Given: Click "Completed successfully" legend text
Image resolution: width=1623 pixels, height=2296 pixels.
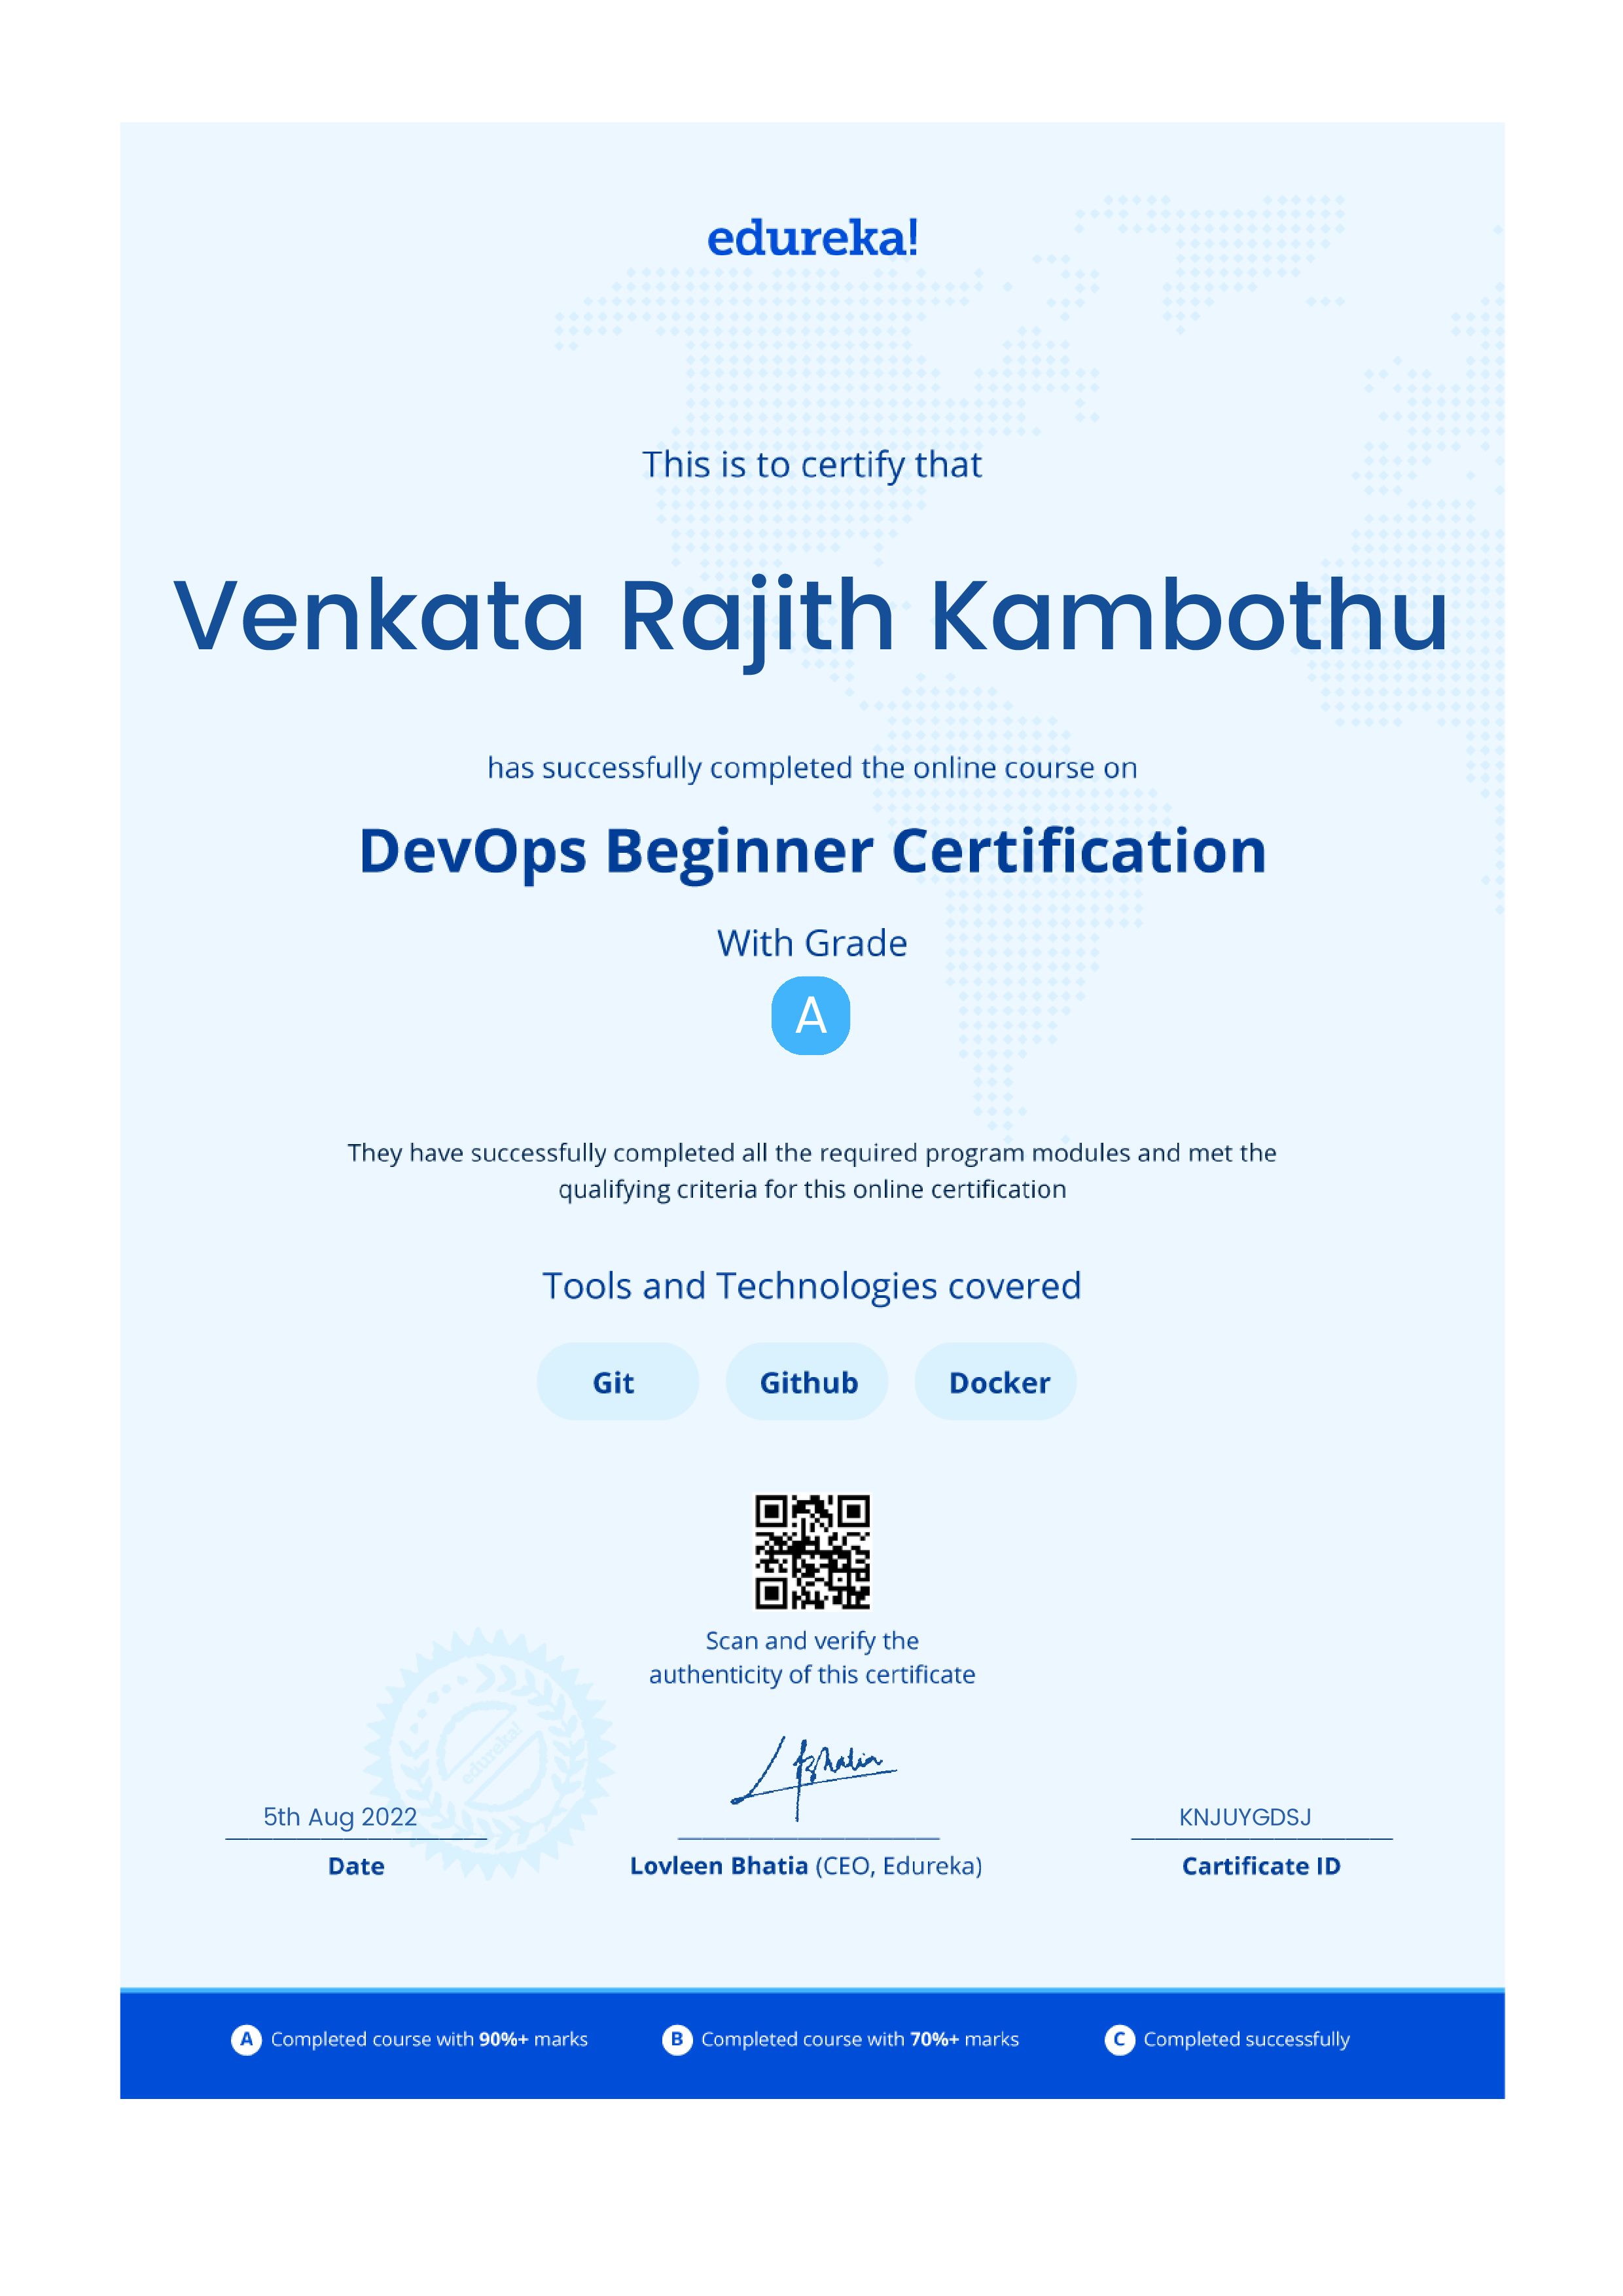Looking at the screenshot, I should tap(1247, 2040).
